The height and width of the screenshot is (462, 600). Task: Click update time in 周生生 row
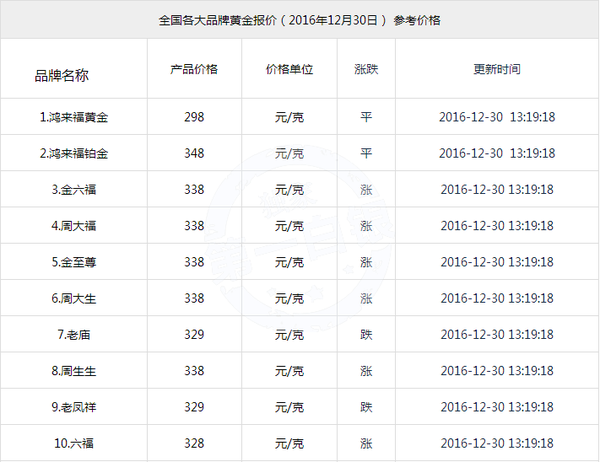click(x=497, y=371)
